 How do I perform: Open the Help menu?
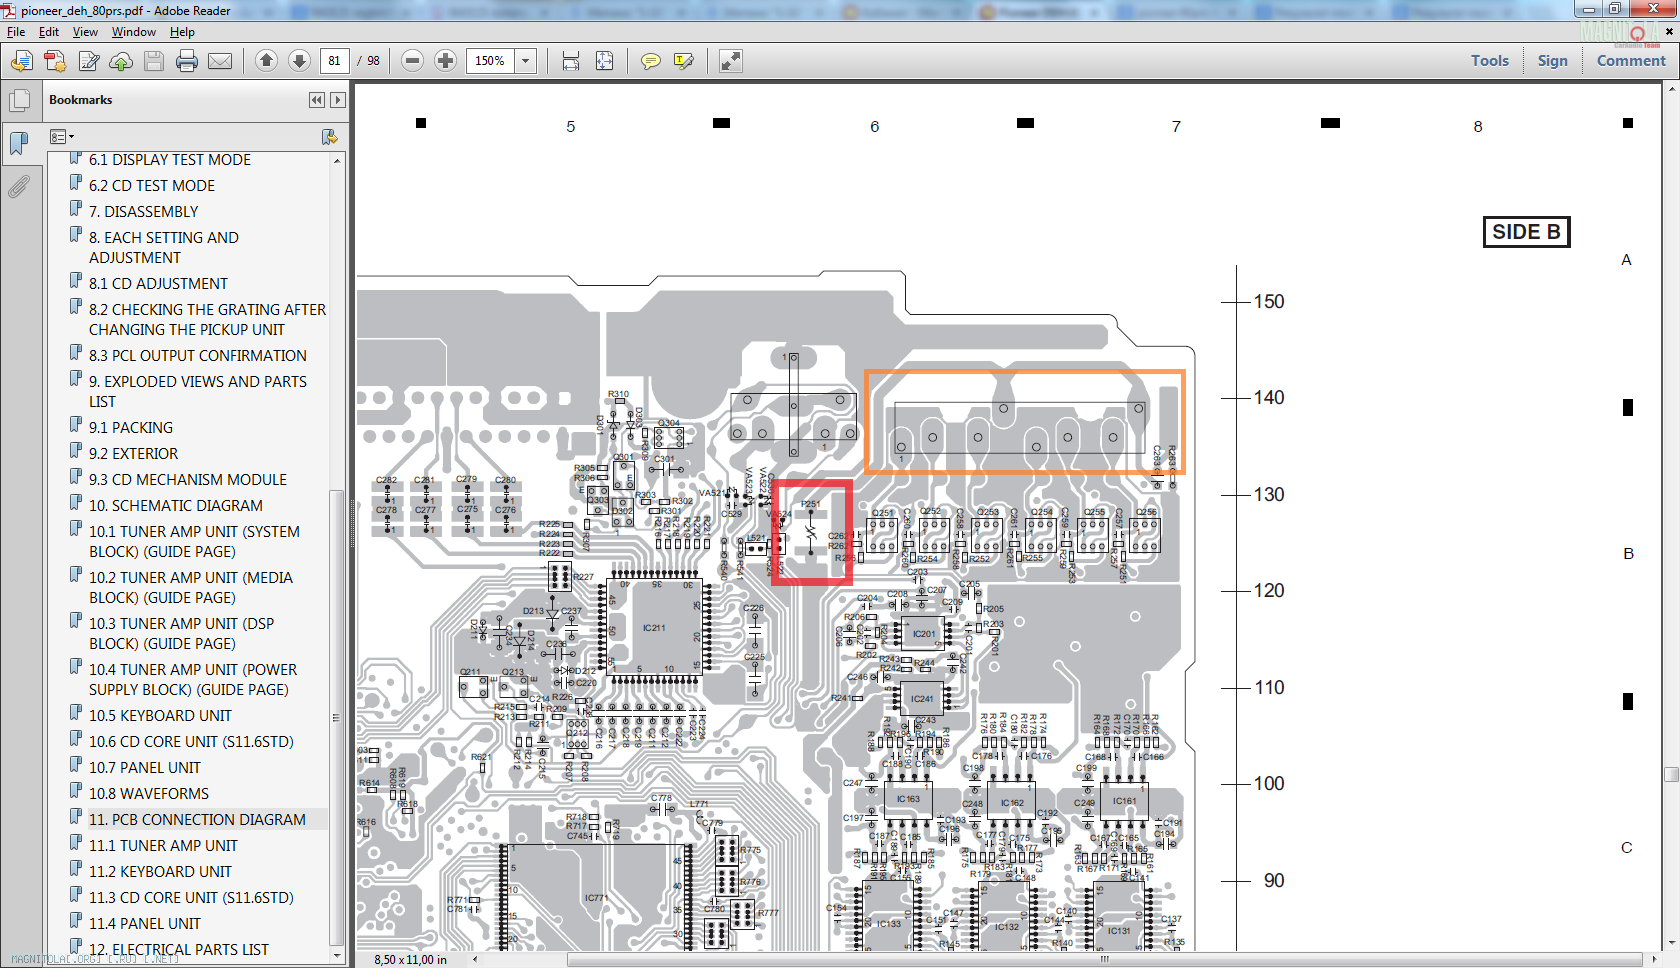pos(182,32)
